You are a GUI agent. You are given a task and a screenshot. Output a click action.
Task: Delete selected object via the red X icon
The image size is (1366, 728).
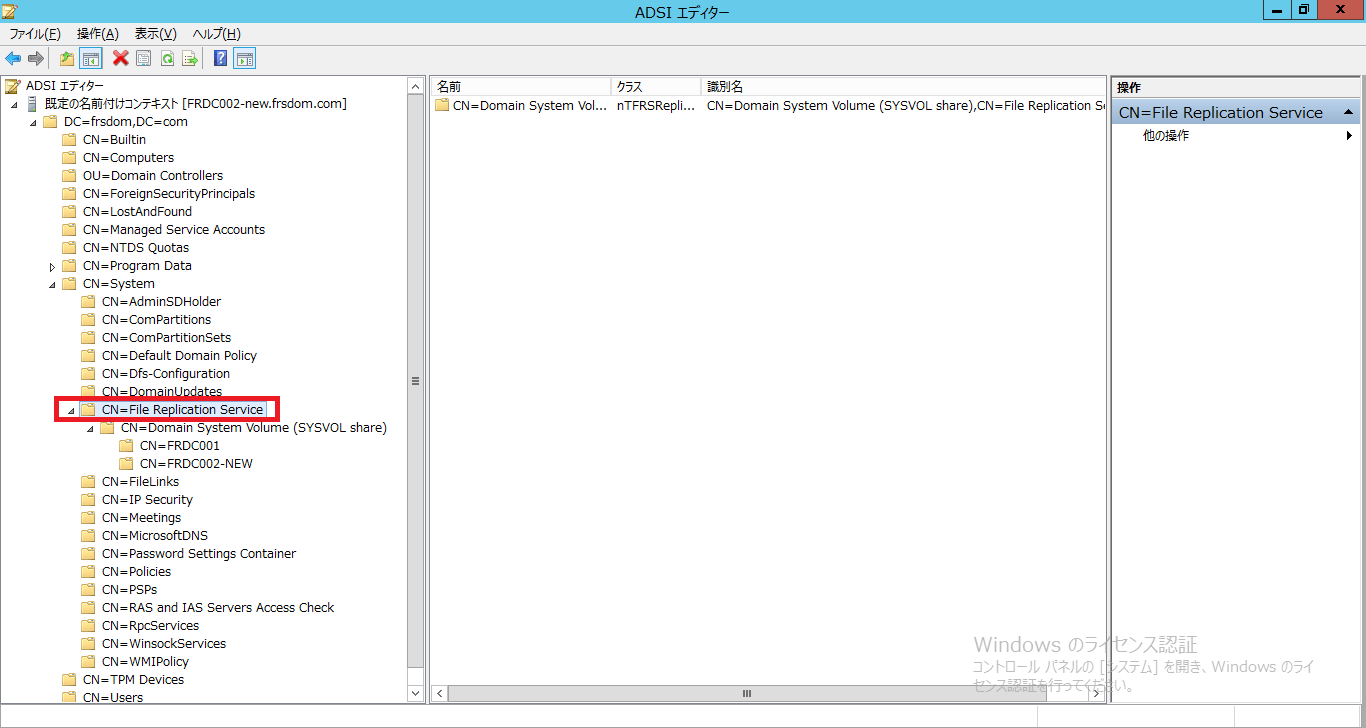[118, 58]
